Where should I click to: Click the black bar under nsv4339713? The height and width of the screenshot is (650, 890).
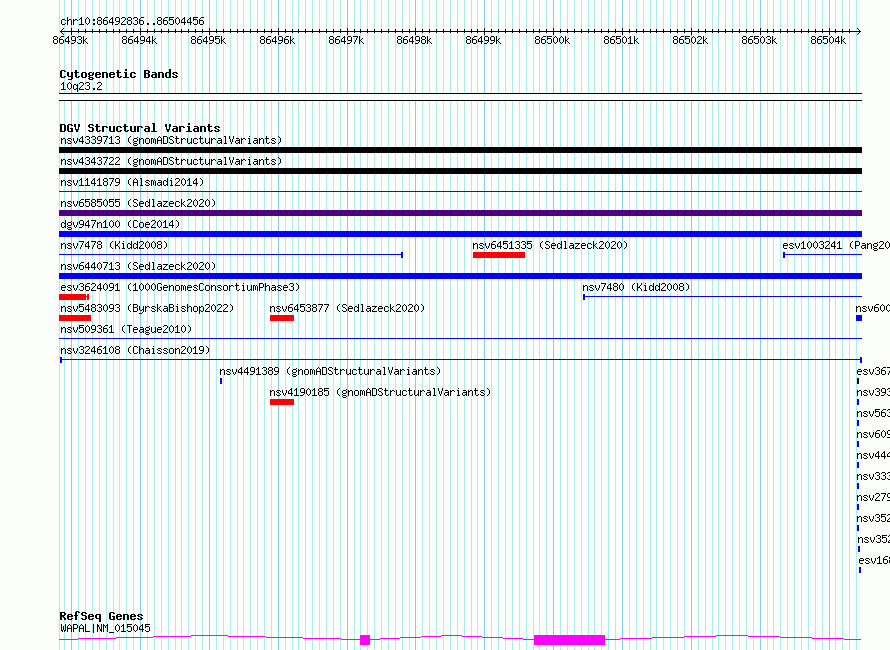(460, 150)
